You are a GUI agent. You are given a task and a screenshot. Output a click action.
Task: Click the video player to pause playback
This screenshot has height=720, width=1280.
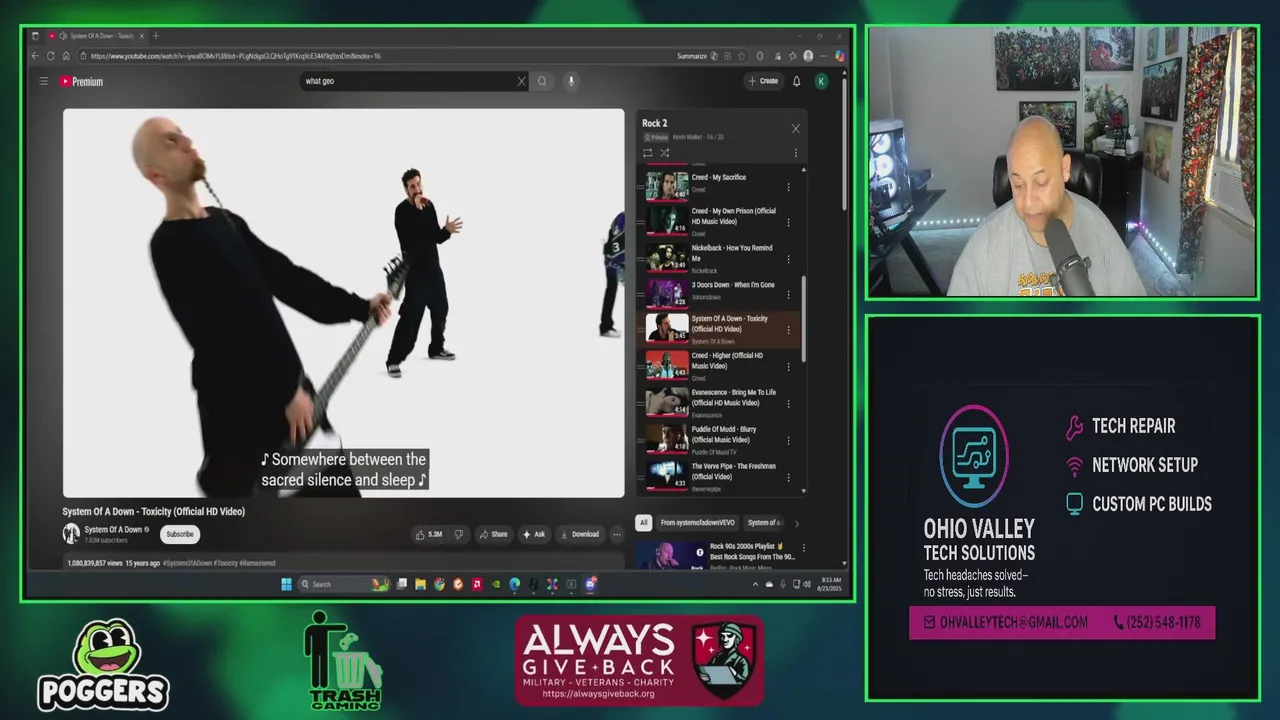point(343,302)
